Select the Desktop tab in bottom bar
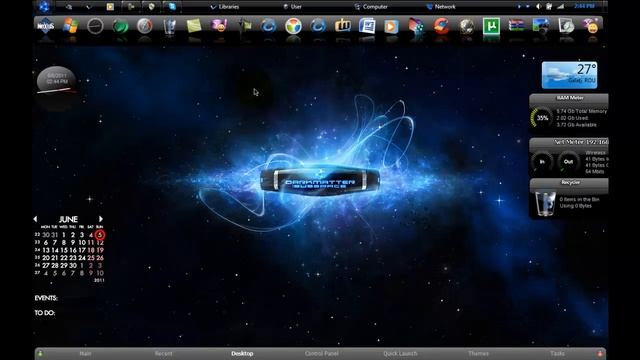The image size is (640, 360). coord(242,353)
